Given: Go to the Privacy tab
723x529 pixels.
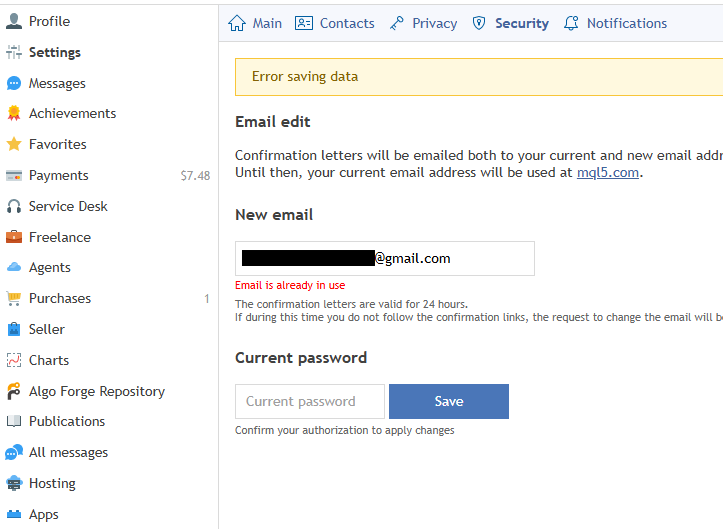Looking at the screenshot, I should tap(422, 23).
